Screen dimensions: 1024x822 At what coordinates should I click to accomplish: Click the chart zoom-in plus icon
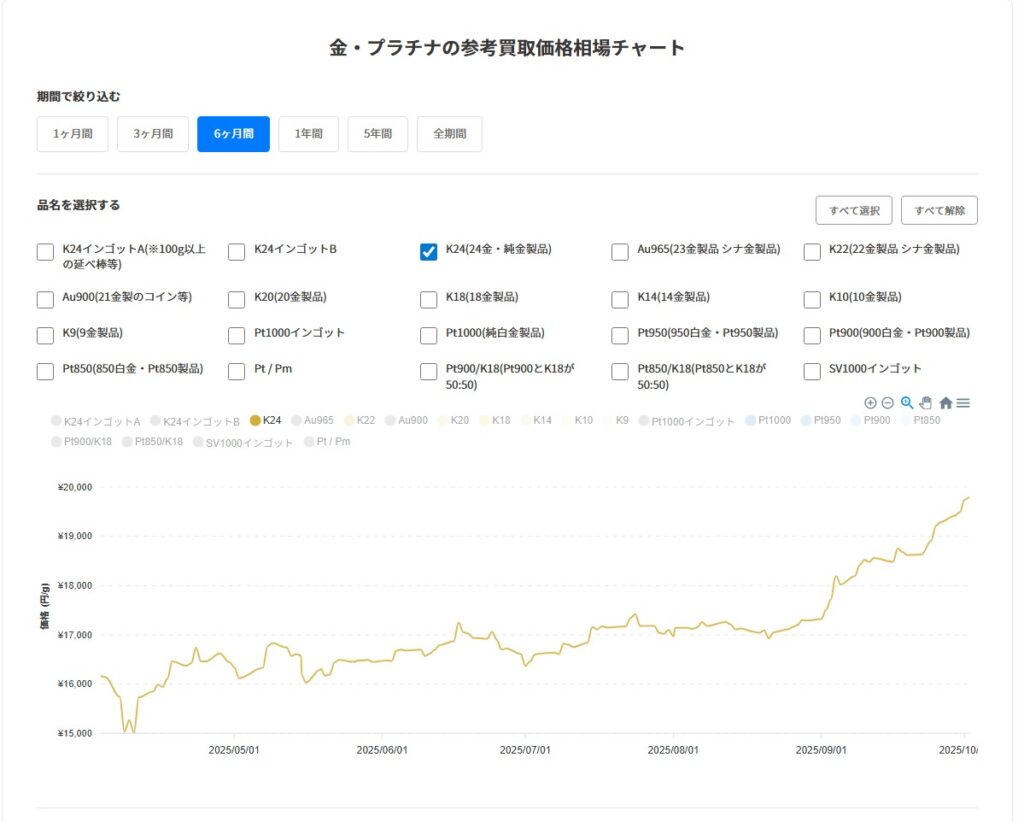click(x=870, y=403)
